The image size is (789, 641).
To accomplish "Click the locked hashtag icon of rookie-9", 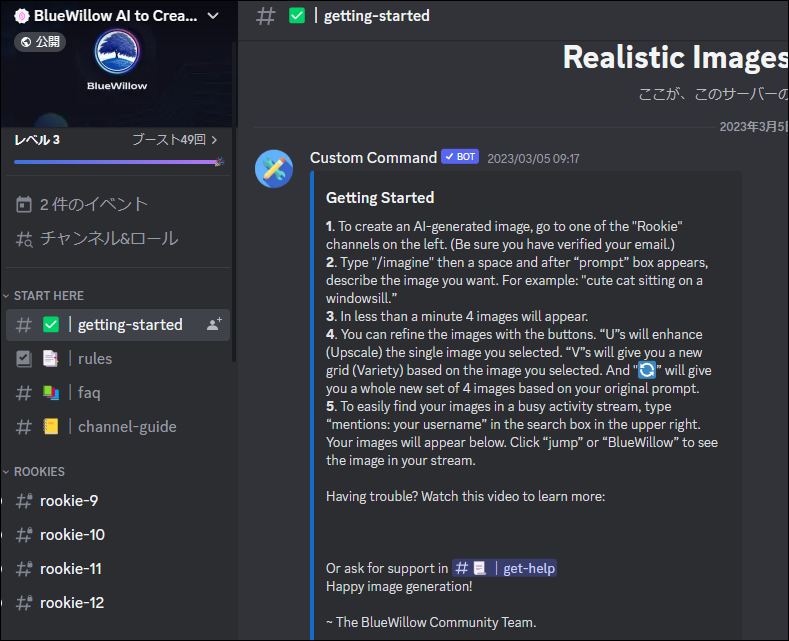I will pyautogui.click(x=24, y=501).
